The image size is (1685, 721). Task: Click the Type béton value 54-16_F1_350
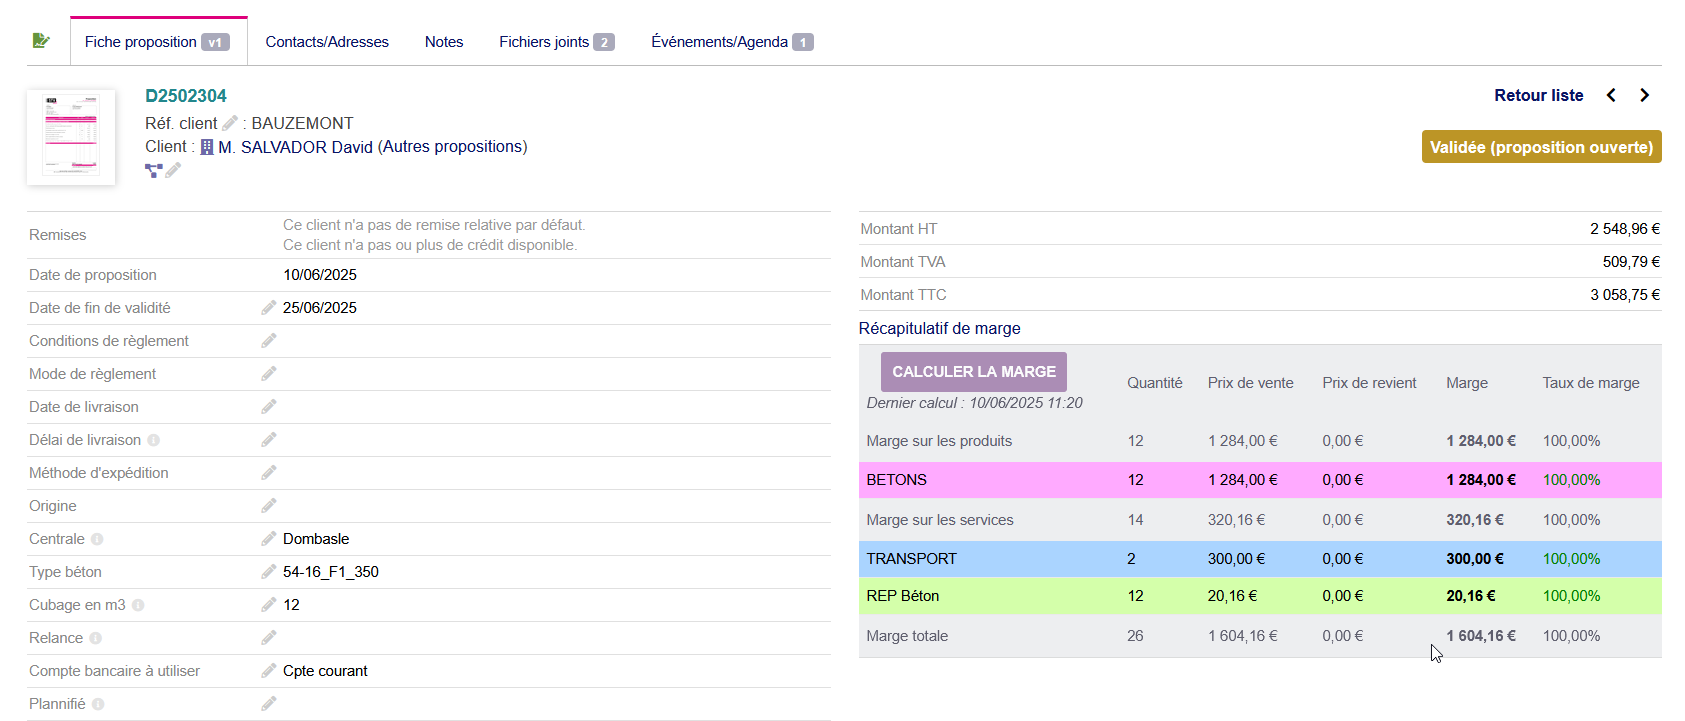331,572
